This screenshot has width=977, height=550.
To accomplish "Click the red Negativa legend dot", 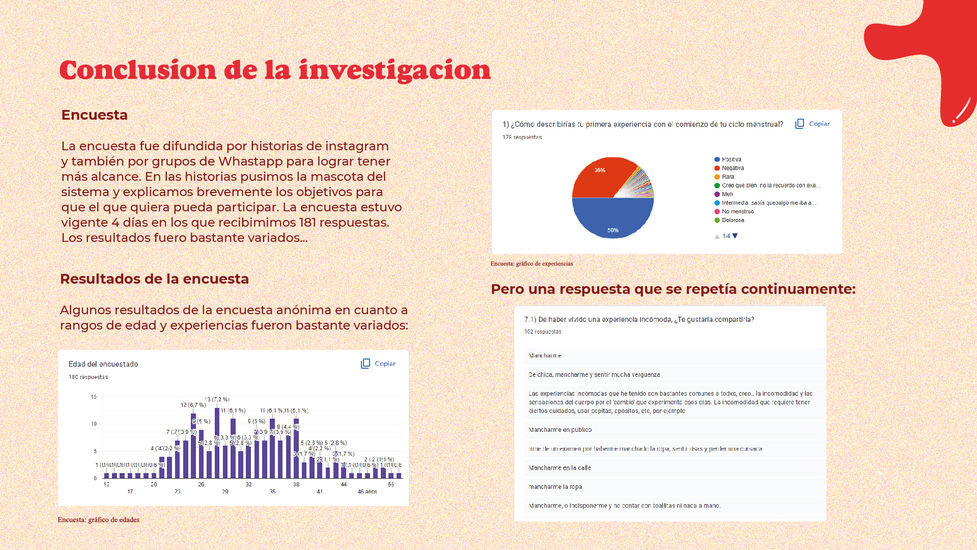I will [x=717, y=168].
